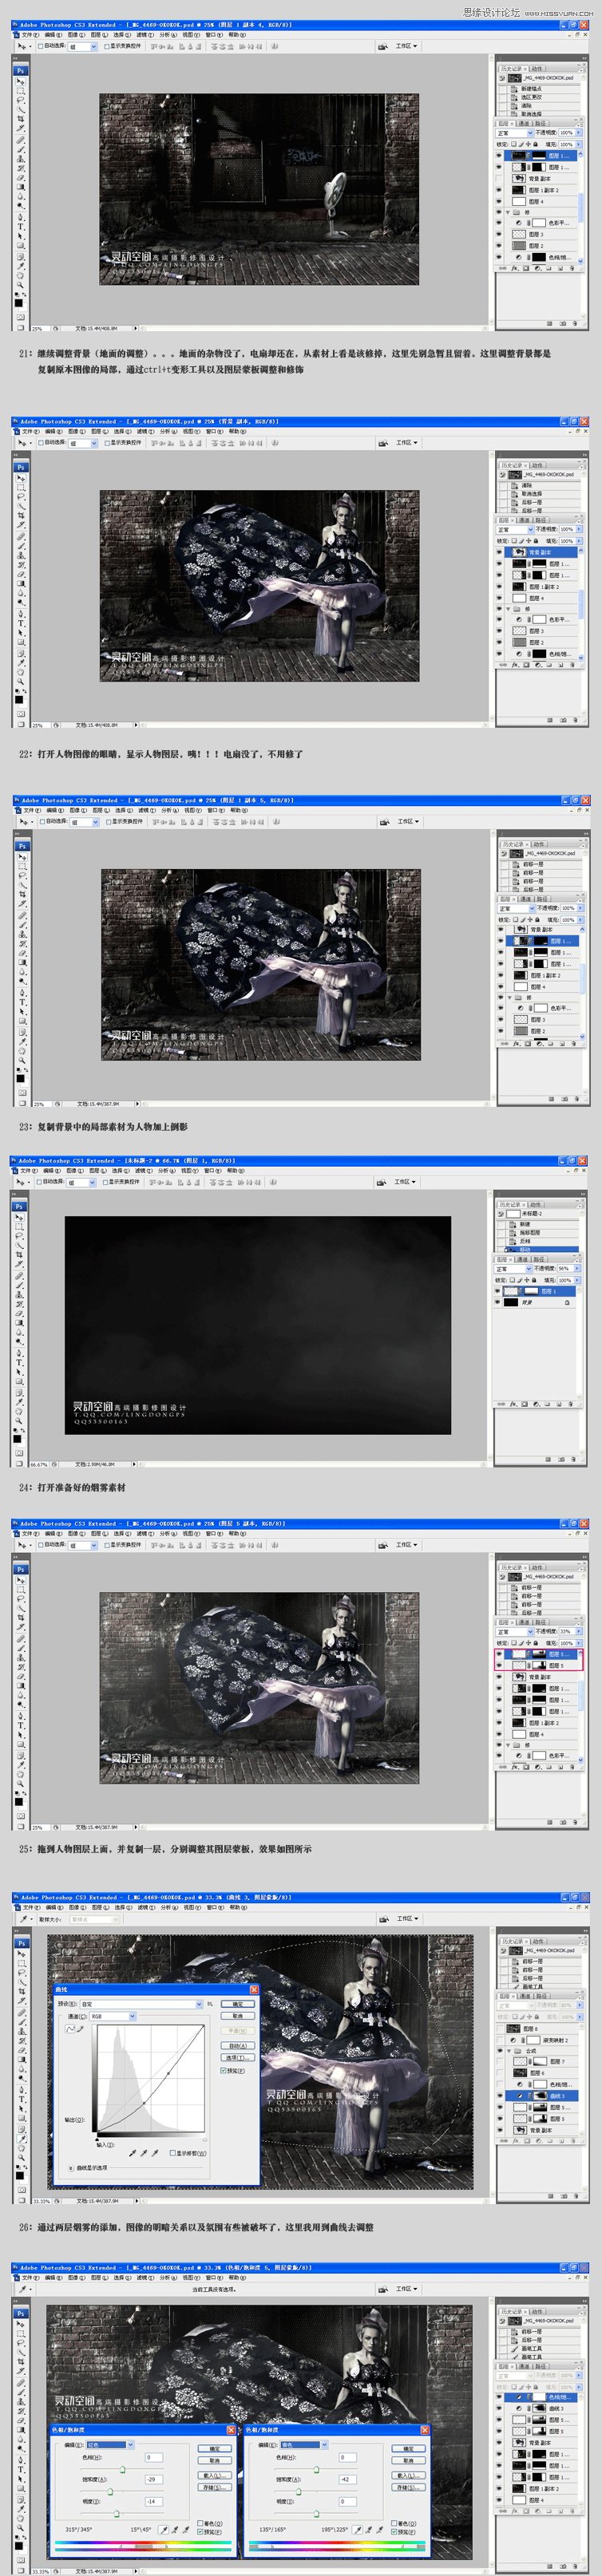
Task: Pick the white point eyedropper in the Curves dialog
Action: [154, 2154]
